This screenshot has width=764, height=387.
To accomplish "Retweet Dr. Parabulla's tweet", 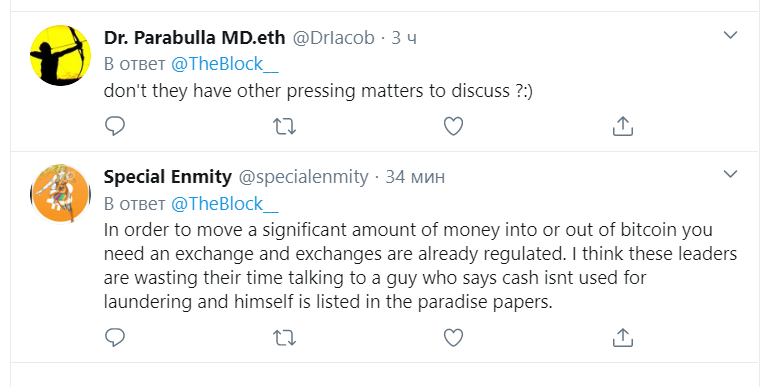I will [x=284, y=126].
